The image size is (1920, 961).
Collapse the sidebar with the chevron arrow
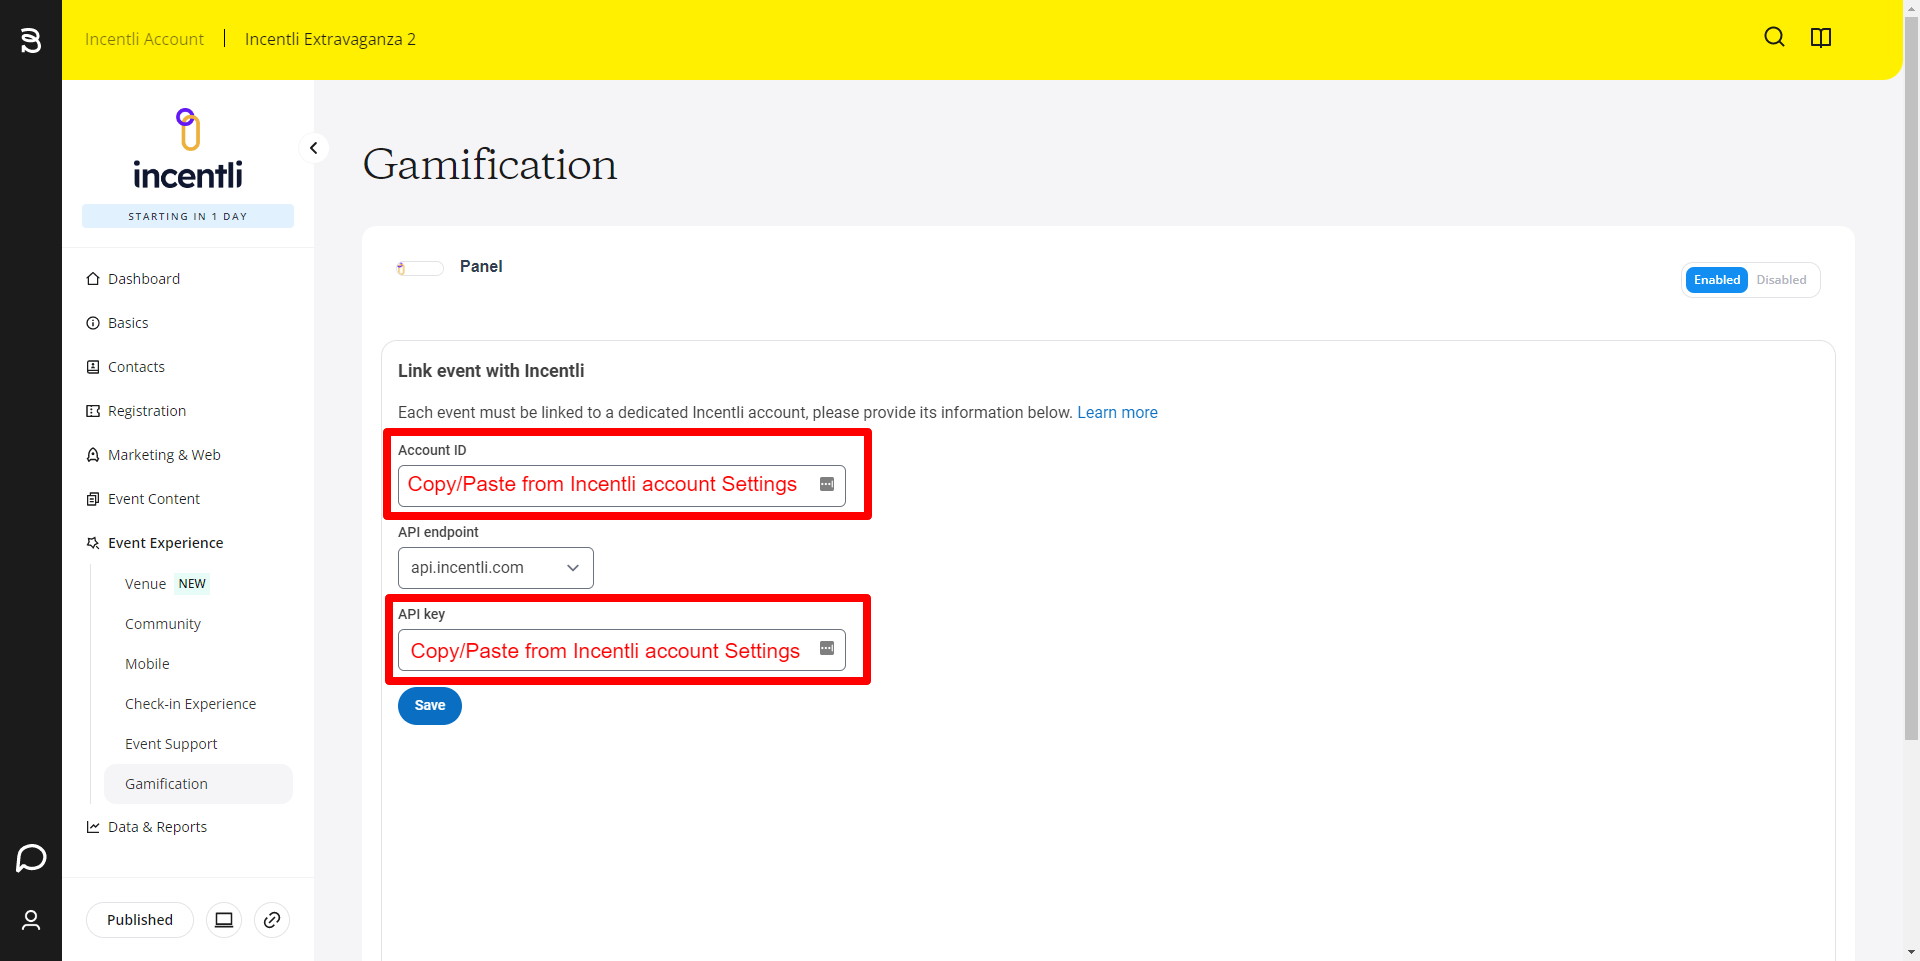313,148
